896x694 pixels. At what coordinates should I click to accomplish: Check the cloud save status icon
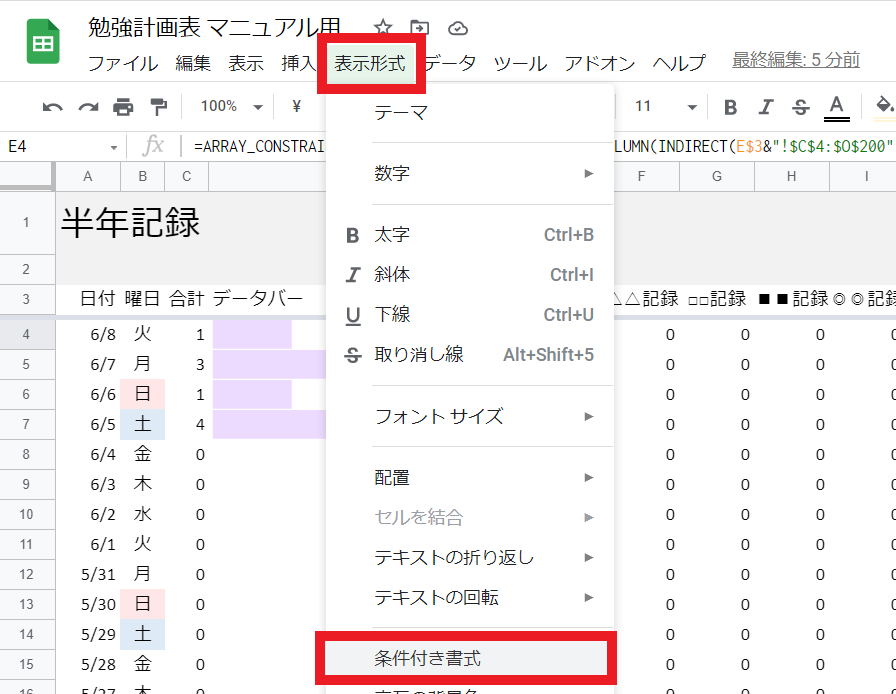[458, 28]
